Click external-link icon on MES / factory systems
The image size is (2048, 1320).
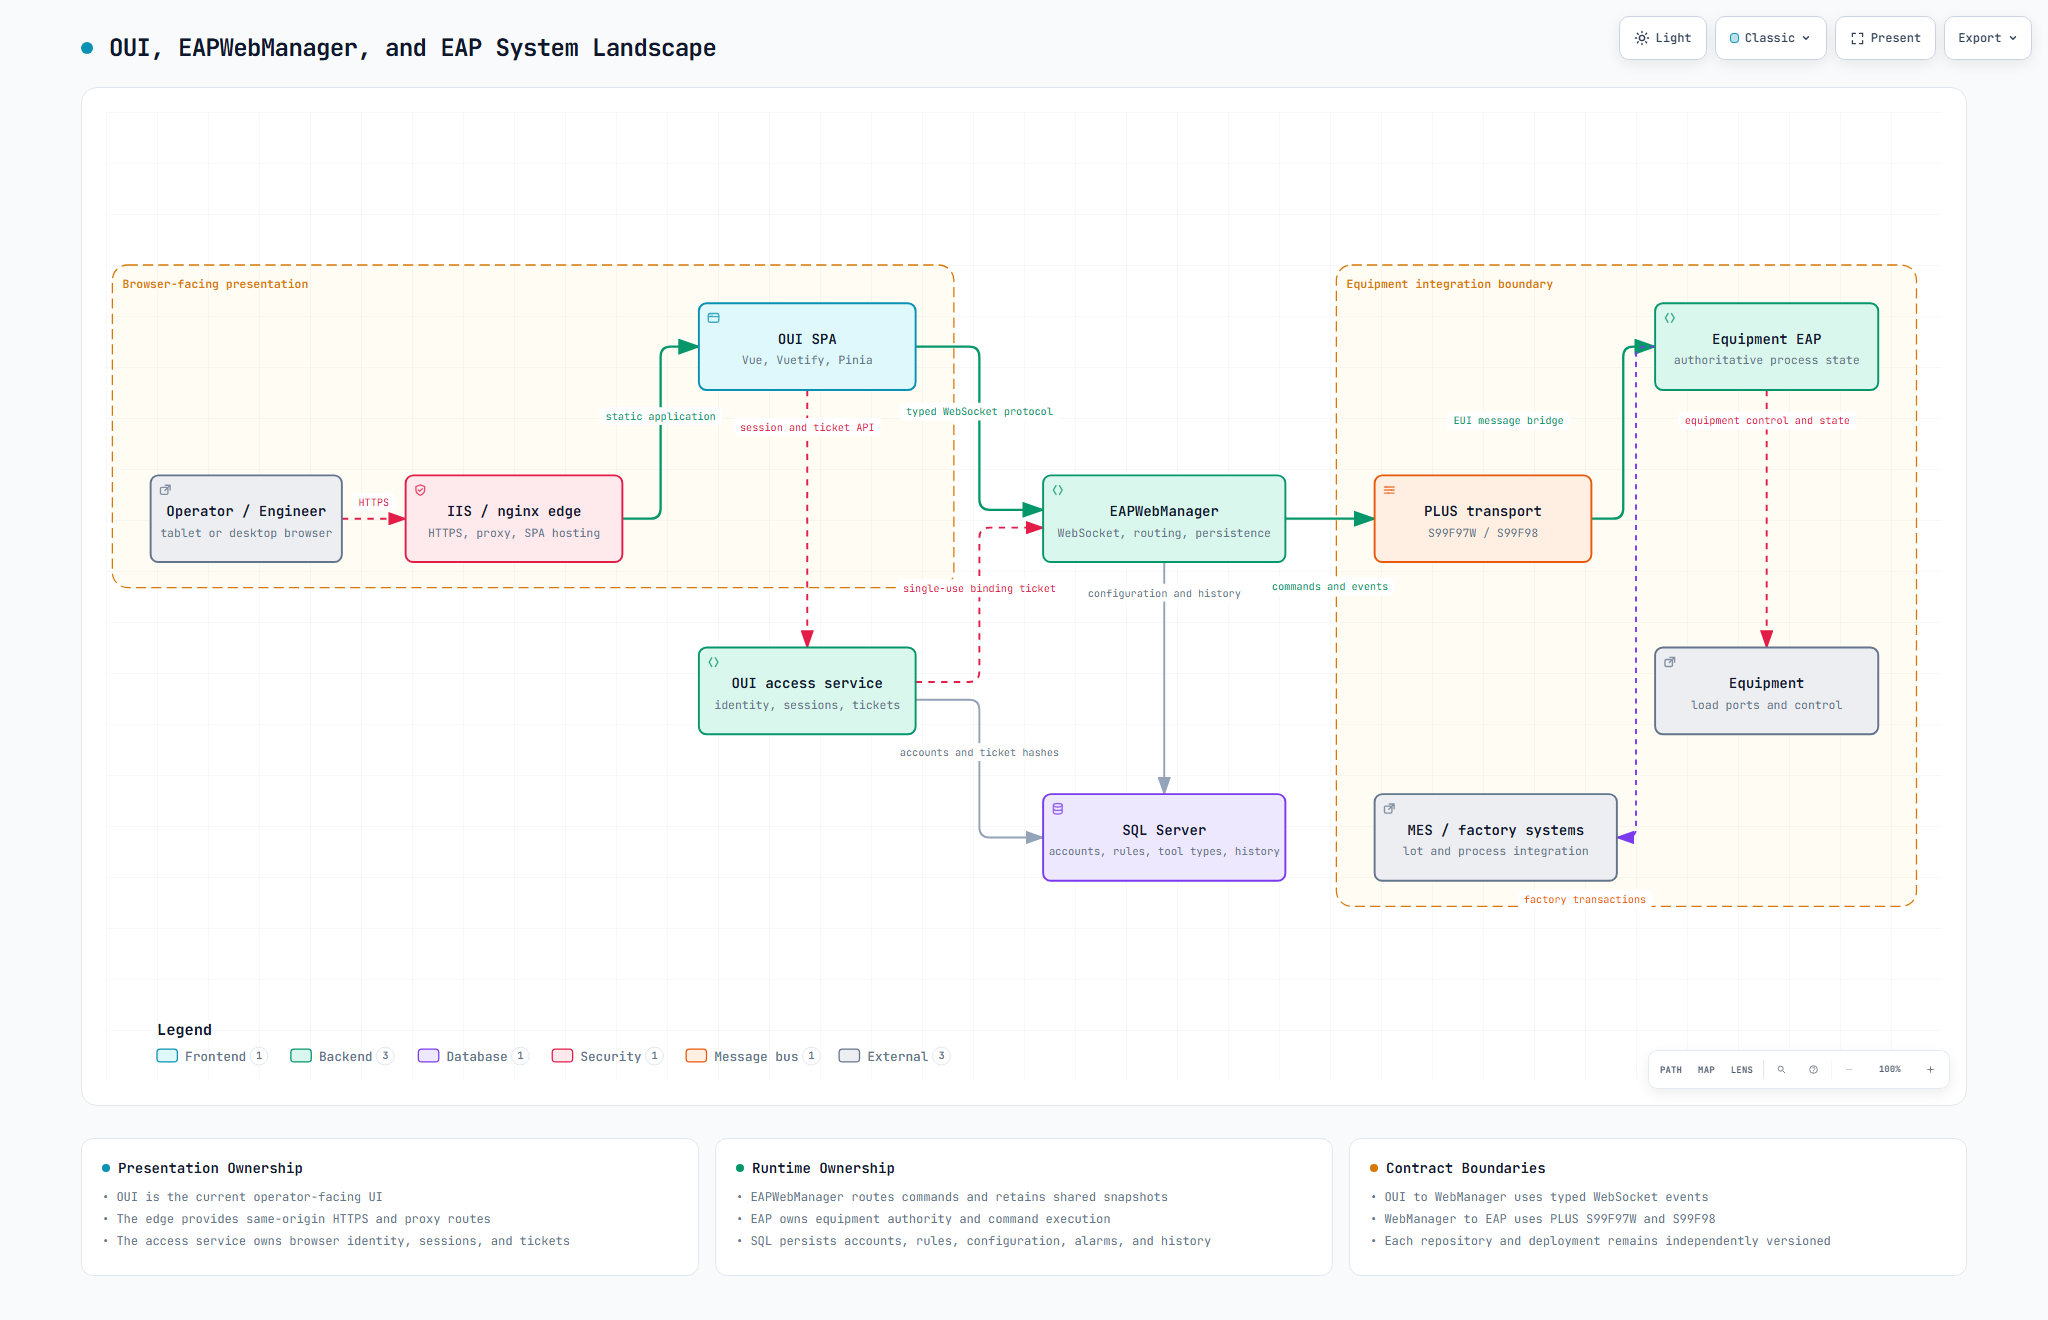point(1389,809)
